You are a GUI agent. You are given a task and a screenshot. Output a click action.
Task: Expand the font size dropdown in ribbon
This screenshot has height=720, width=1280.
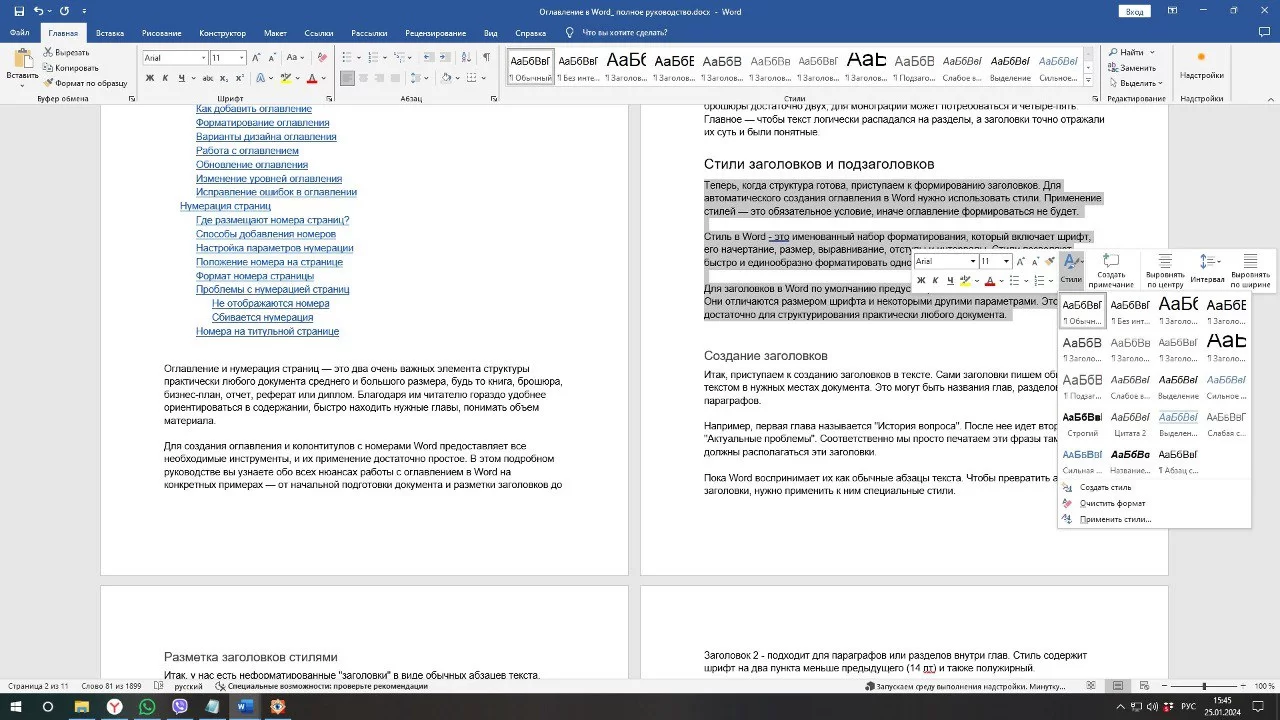coord(242,58)
